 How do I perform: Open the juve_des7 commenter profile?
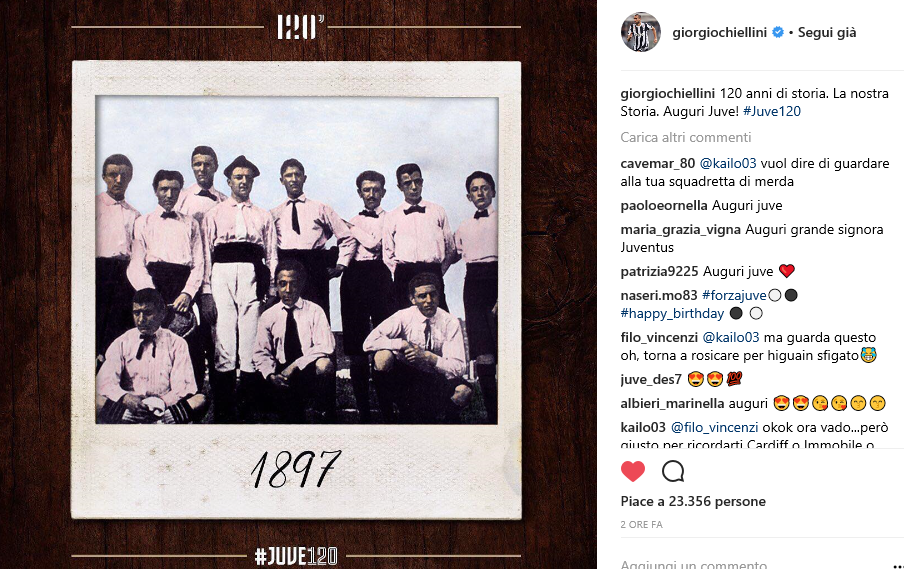coord(651,379)
